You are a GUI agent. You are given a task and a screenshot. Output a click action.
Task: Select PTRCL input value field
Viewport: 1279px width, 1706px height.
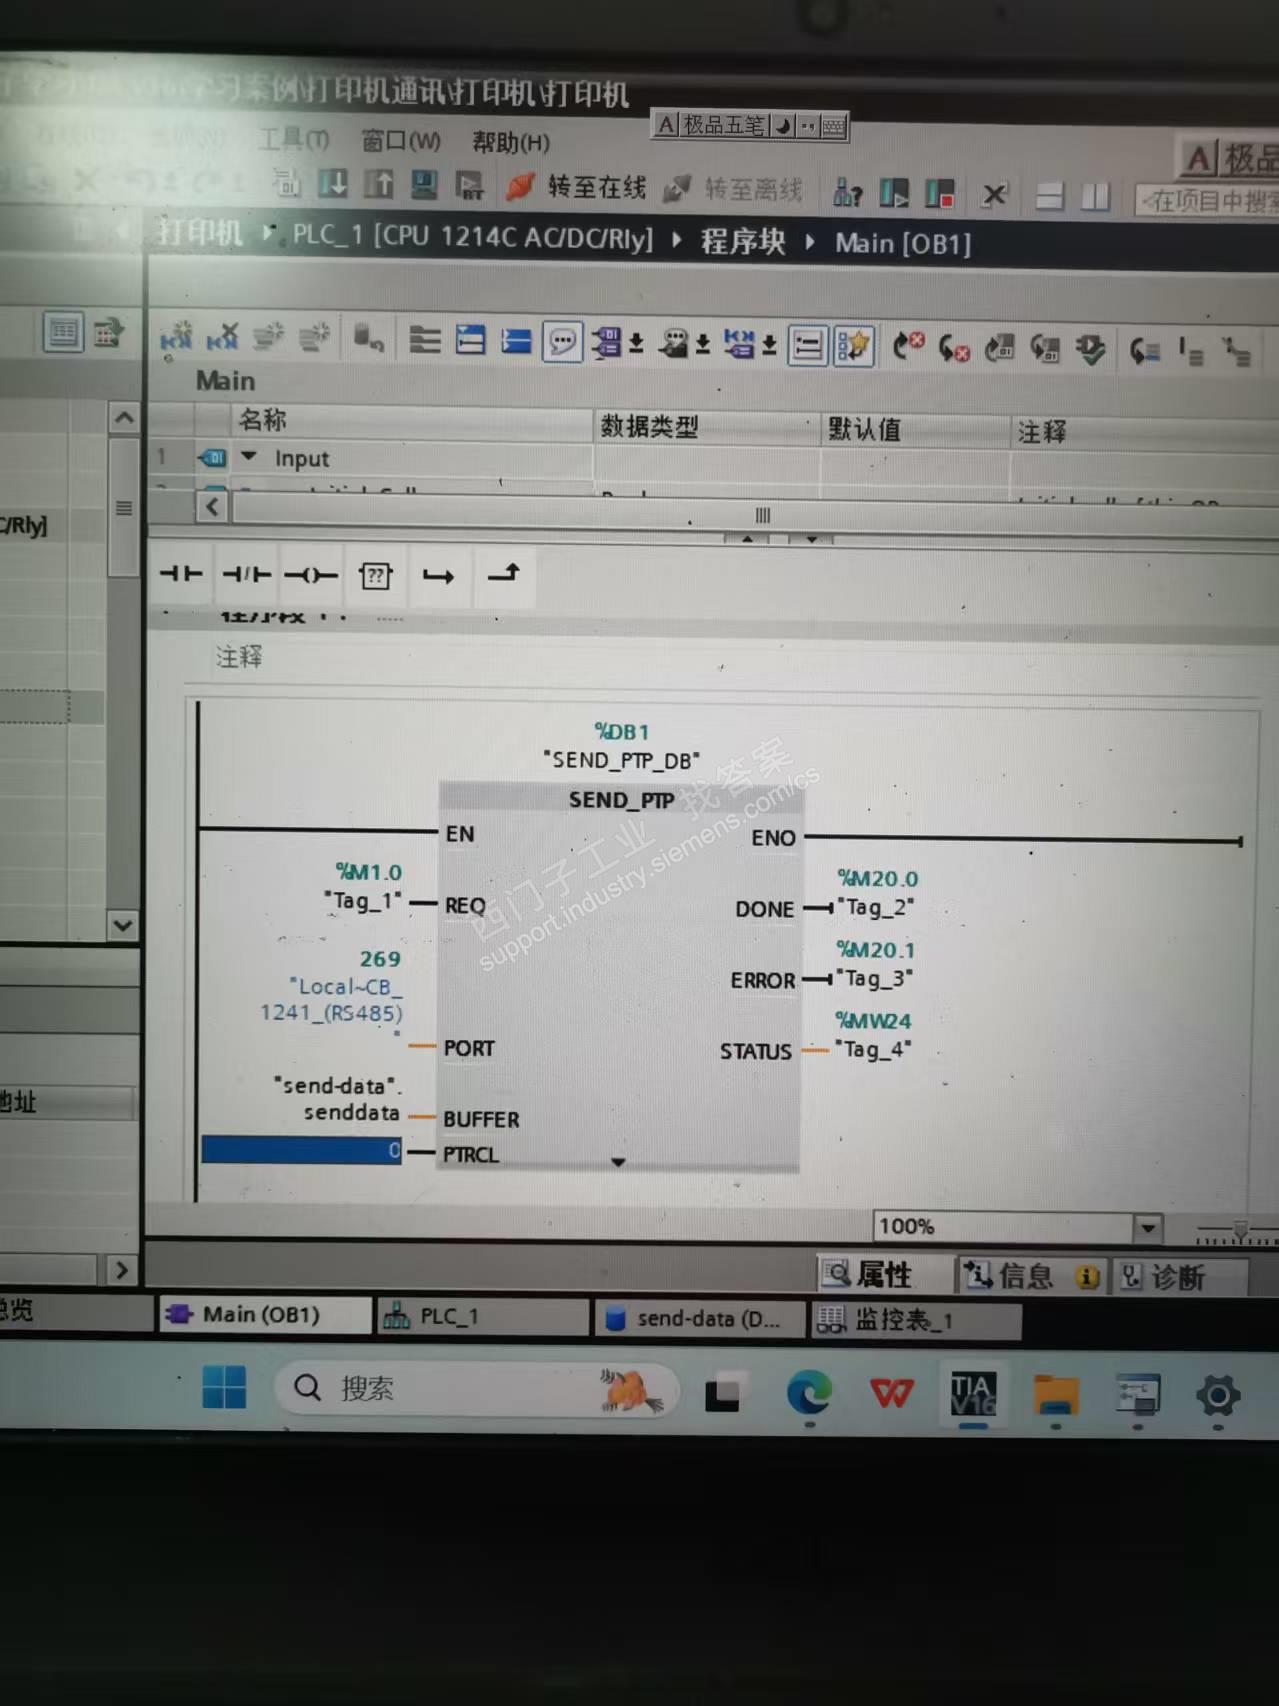(x=301, y=1150)
